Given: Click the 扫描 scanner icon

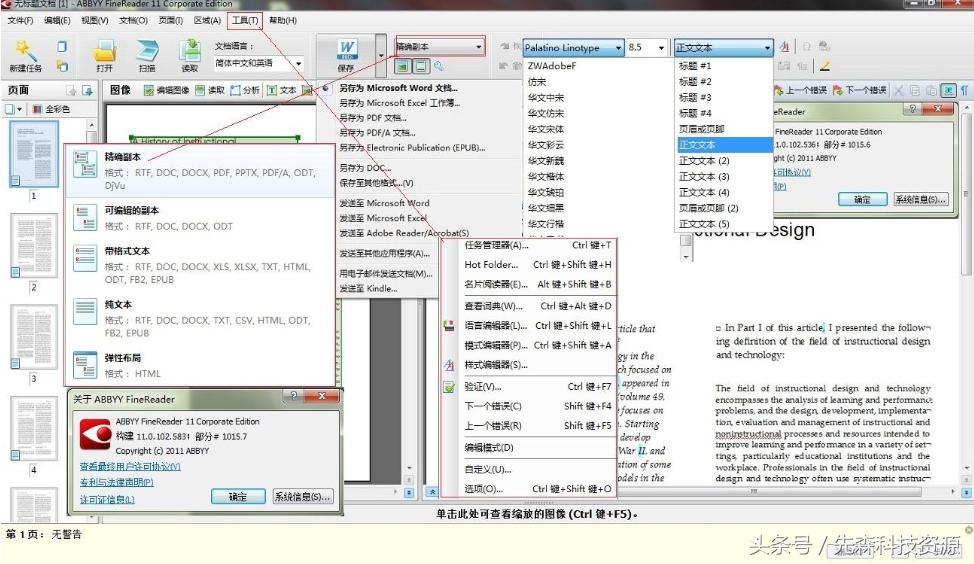Looking at the screenshot, I should tap(147, 51).
